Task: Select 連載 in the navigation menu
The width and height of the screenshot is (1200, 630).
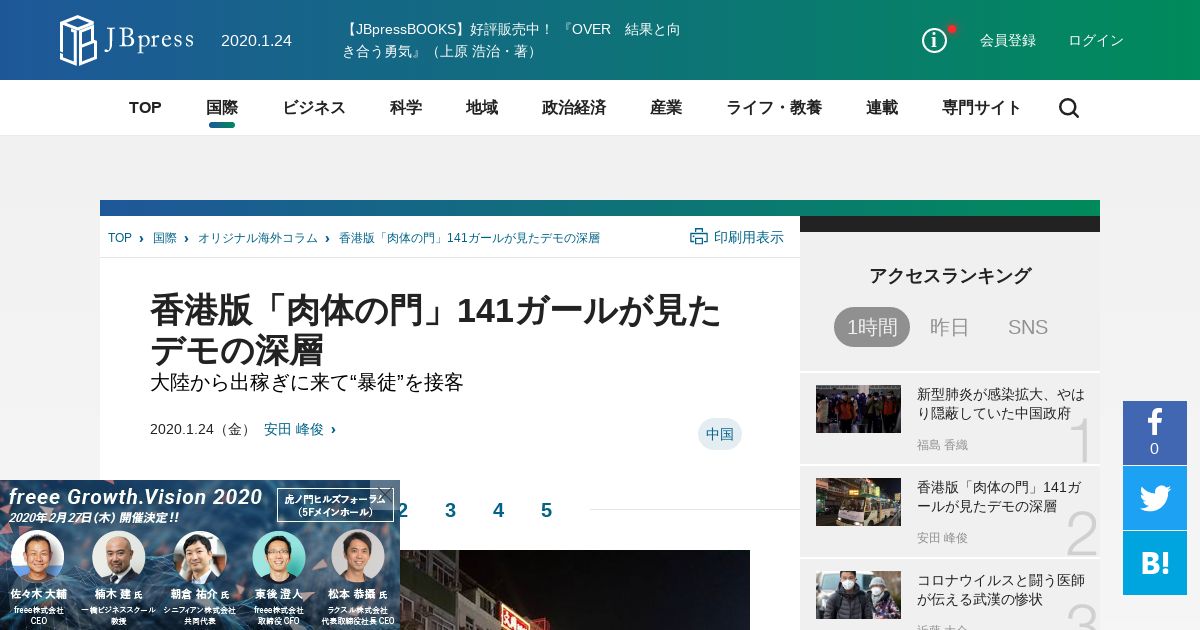Action: tap(882, 108)
